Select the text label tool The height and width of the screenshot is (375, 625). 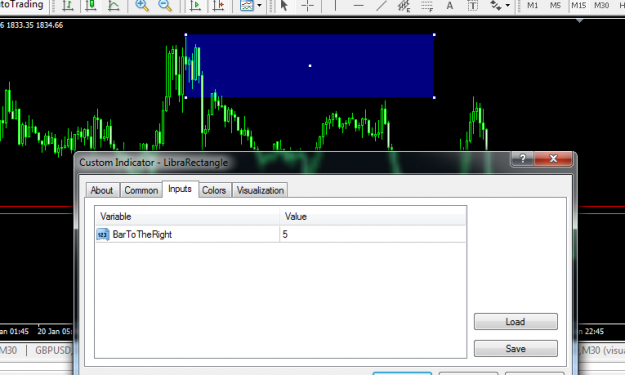[473, 6]
